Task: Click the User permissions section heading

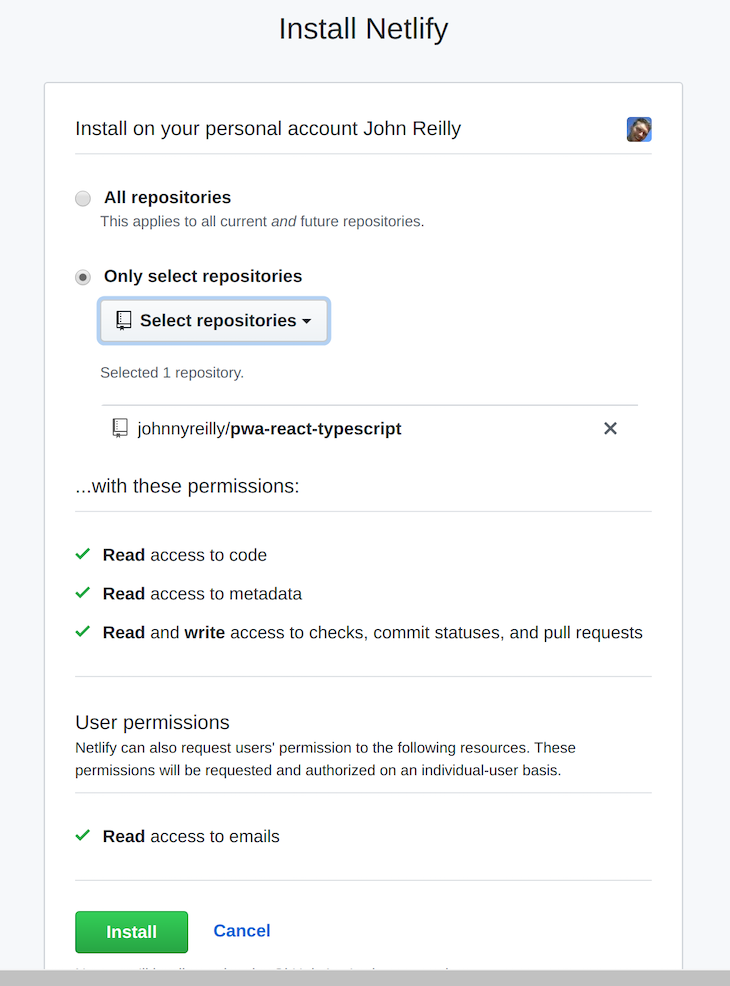Action: 152,722
